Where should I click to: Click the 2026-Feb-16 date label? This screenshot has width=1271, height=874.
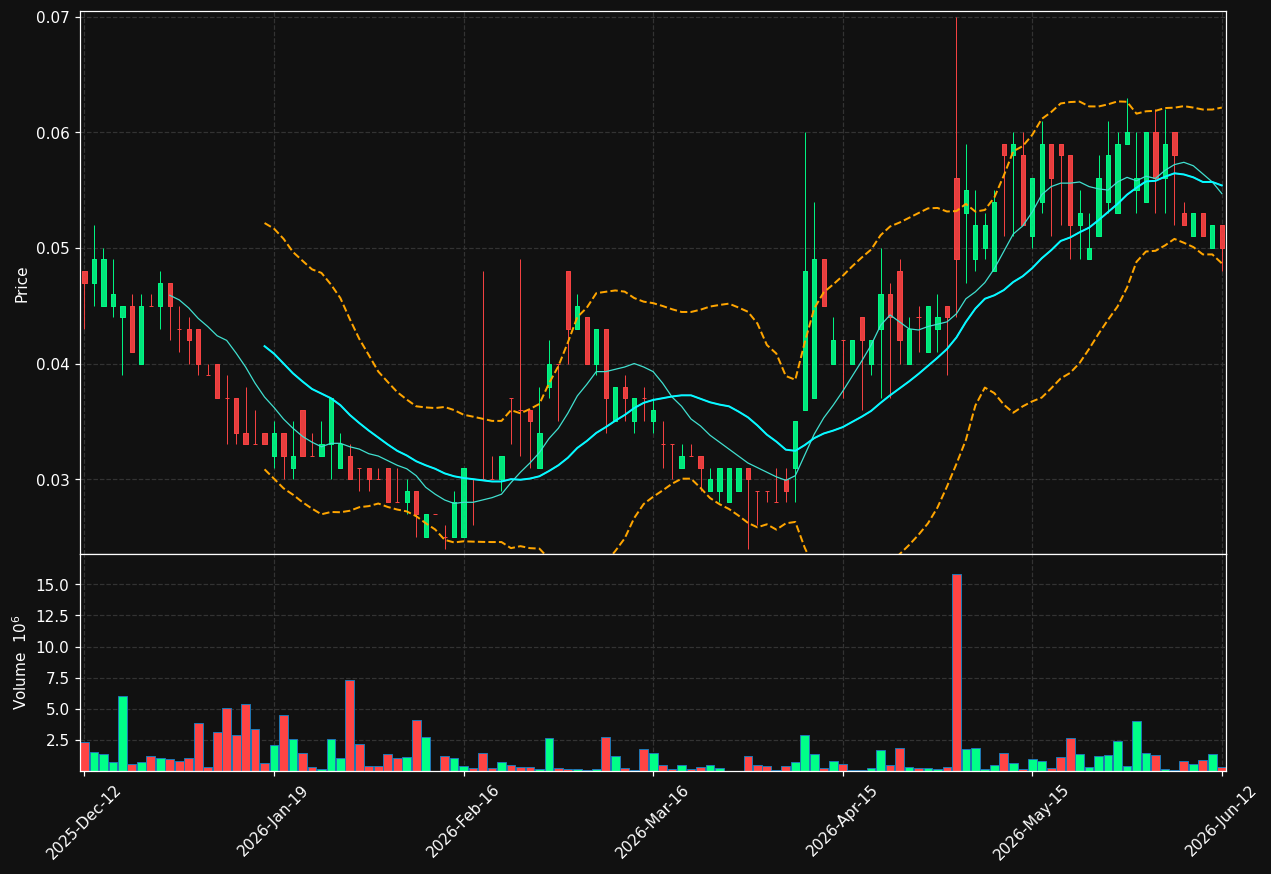pos(463,821)
